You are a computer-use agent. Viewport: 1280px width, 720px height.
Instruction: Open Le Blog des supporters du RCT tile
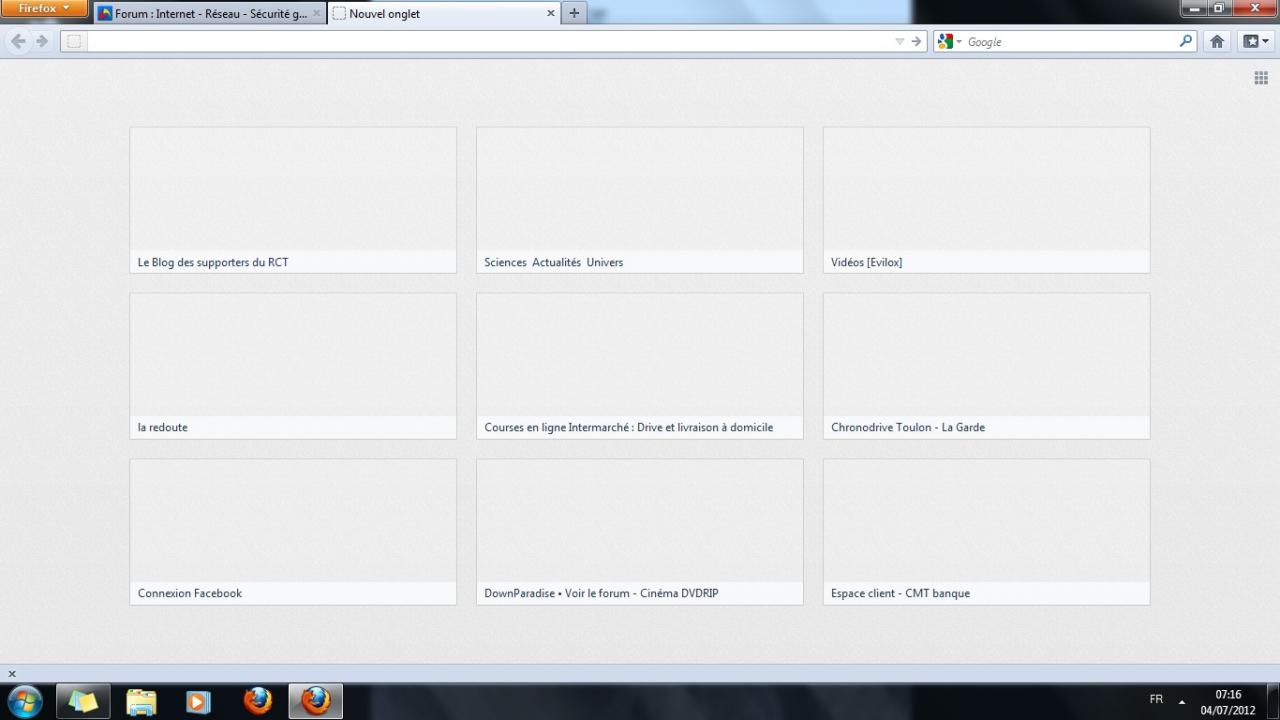tap(293, 200)
